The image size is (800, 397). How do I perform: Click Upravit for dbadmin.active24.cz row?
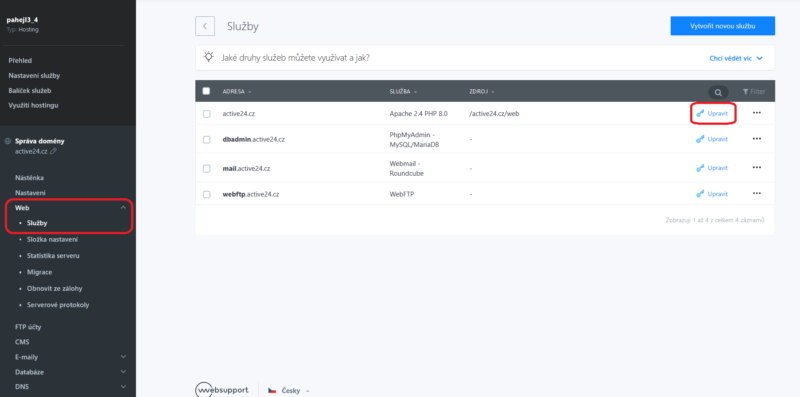coord(712,139)
